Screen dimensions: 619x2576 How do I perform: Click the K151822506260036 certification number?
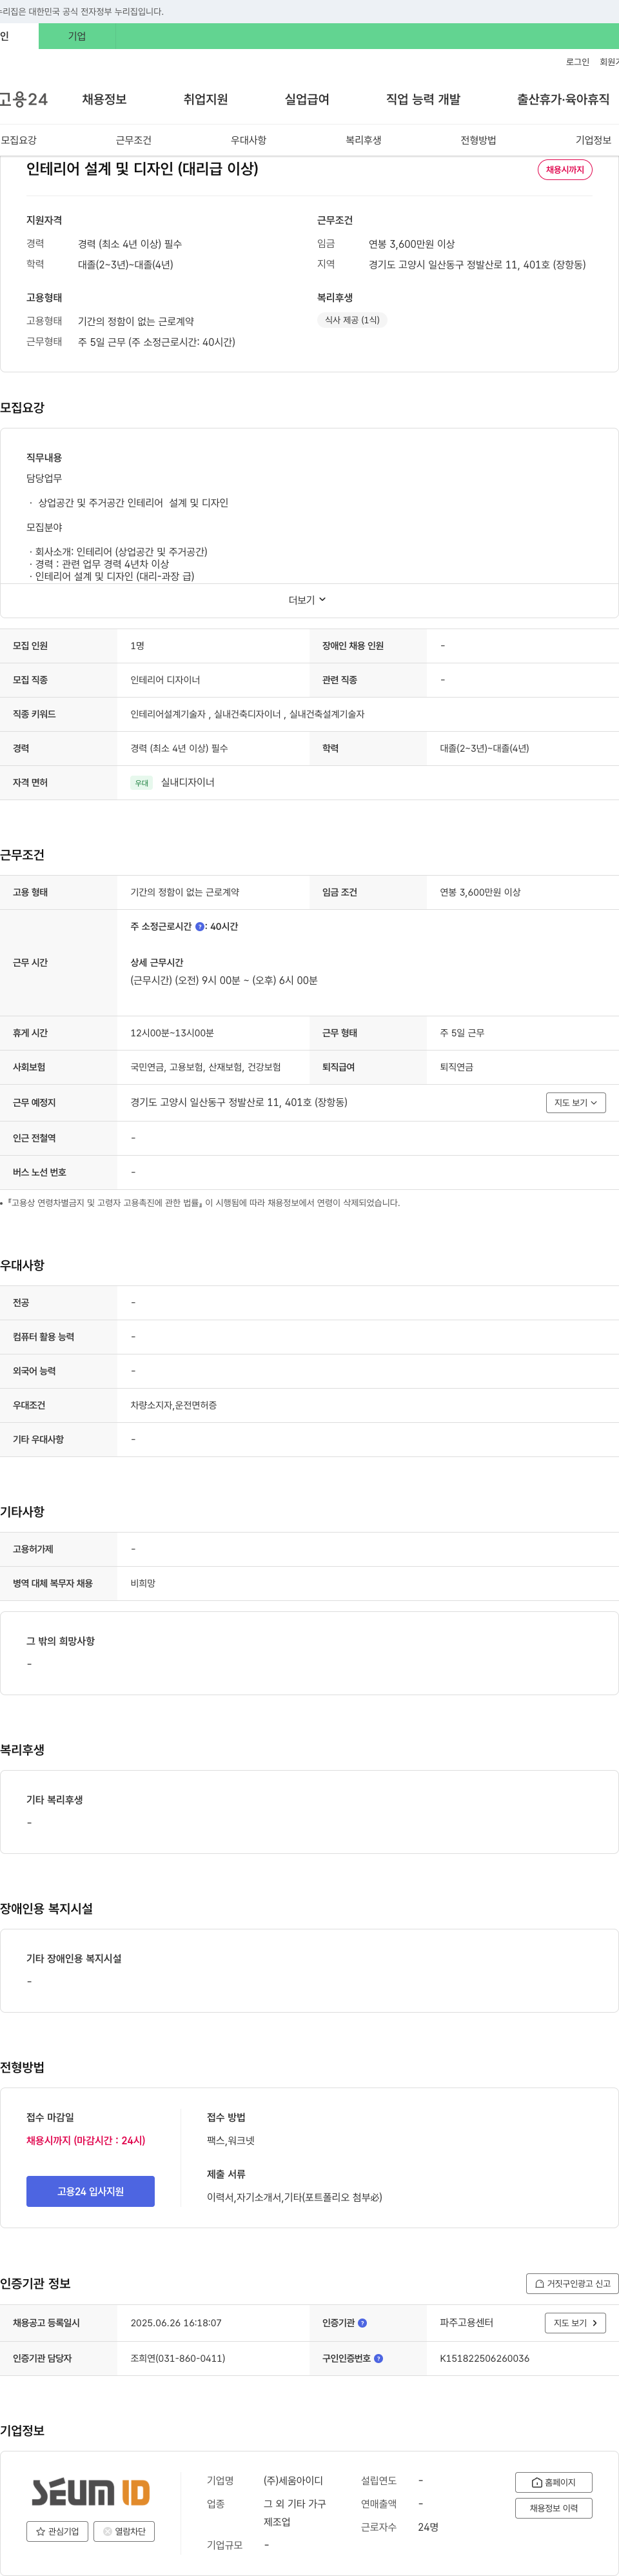(x=485, y=2358)
